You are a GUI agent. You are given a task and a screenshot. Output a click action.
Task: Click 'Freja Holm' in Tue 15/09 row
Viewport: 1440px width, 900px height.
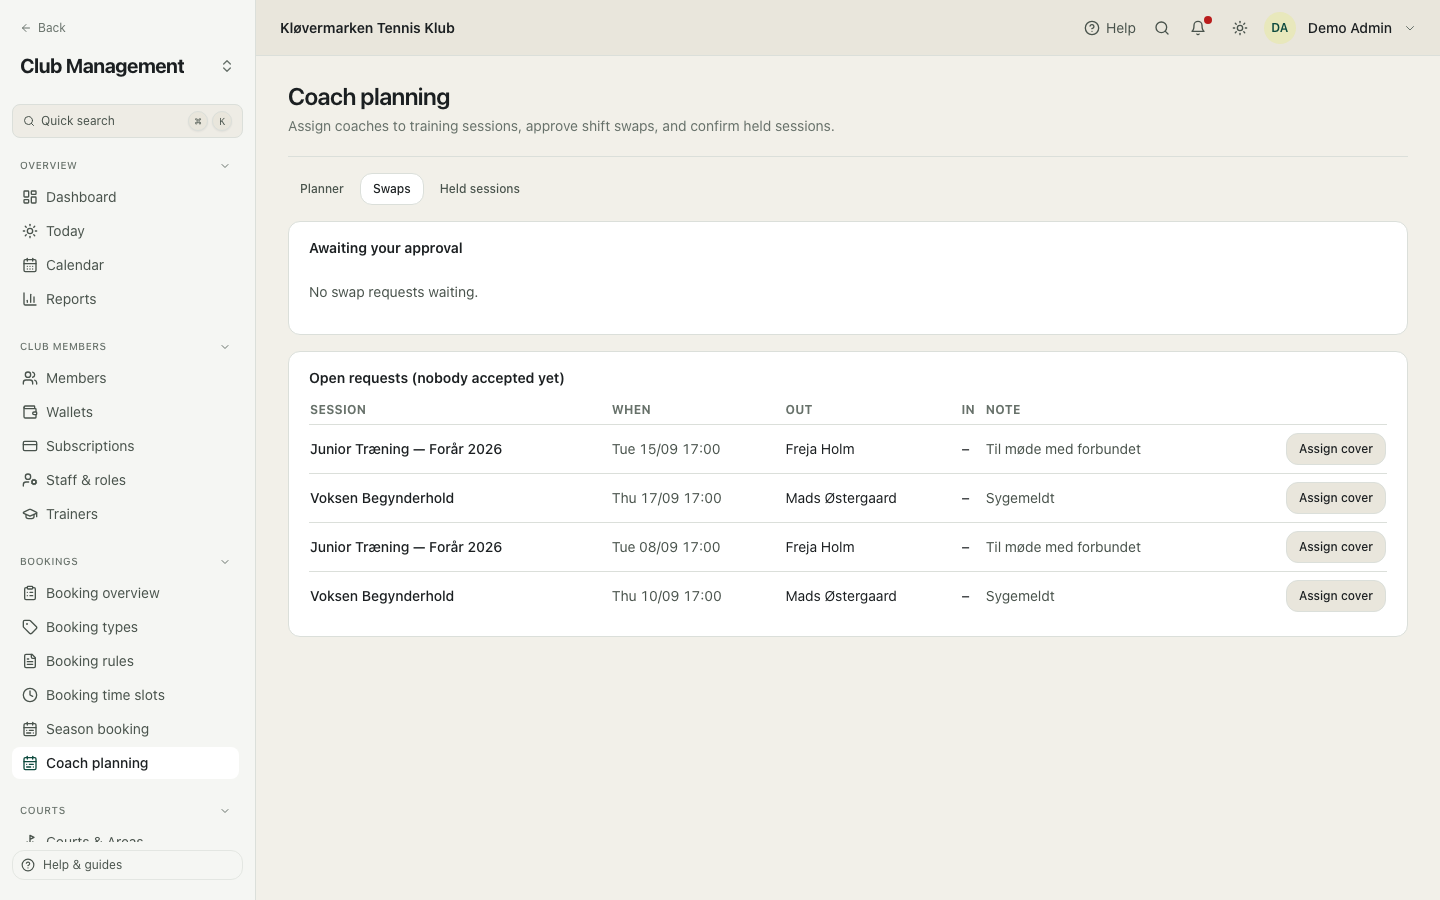820,449
